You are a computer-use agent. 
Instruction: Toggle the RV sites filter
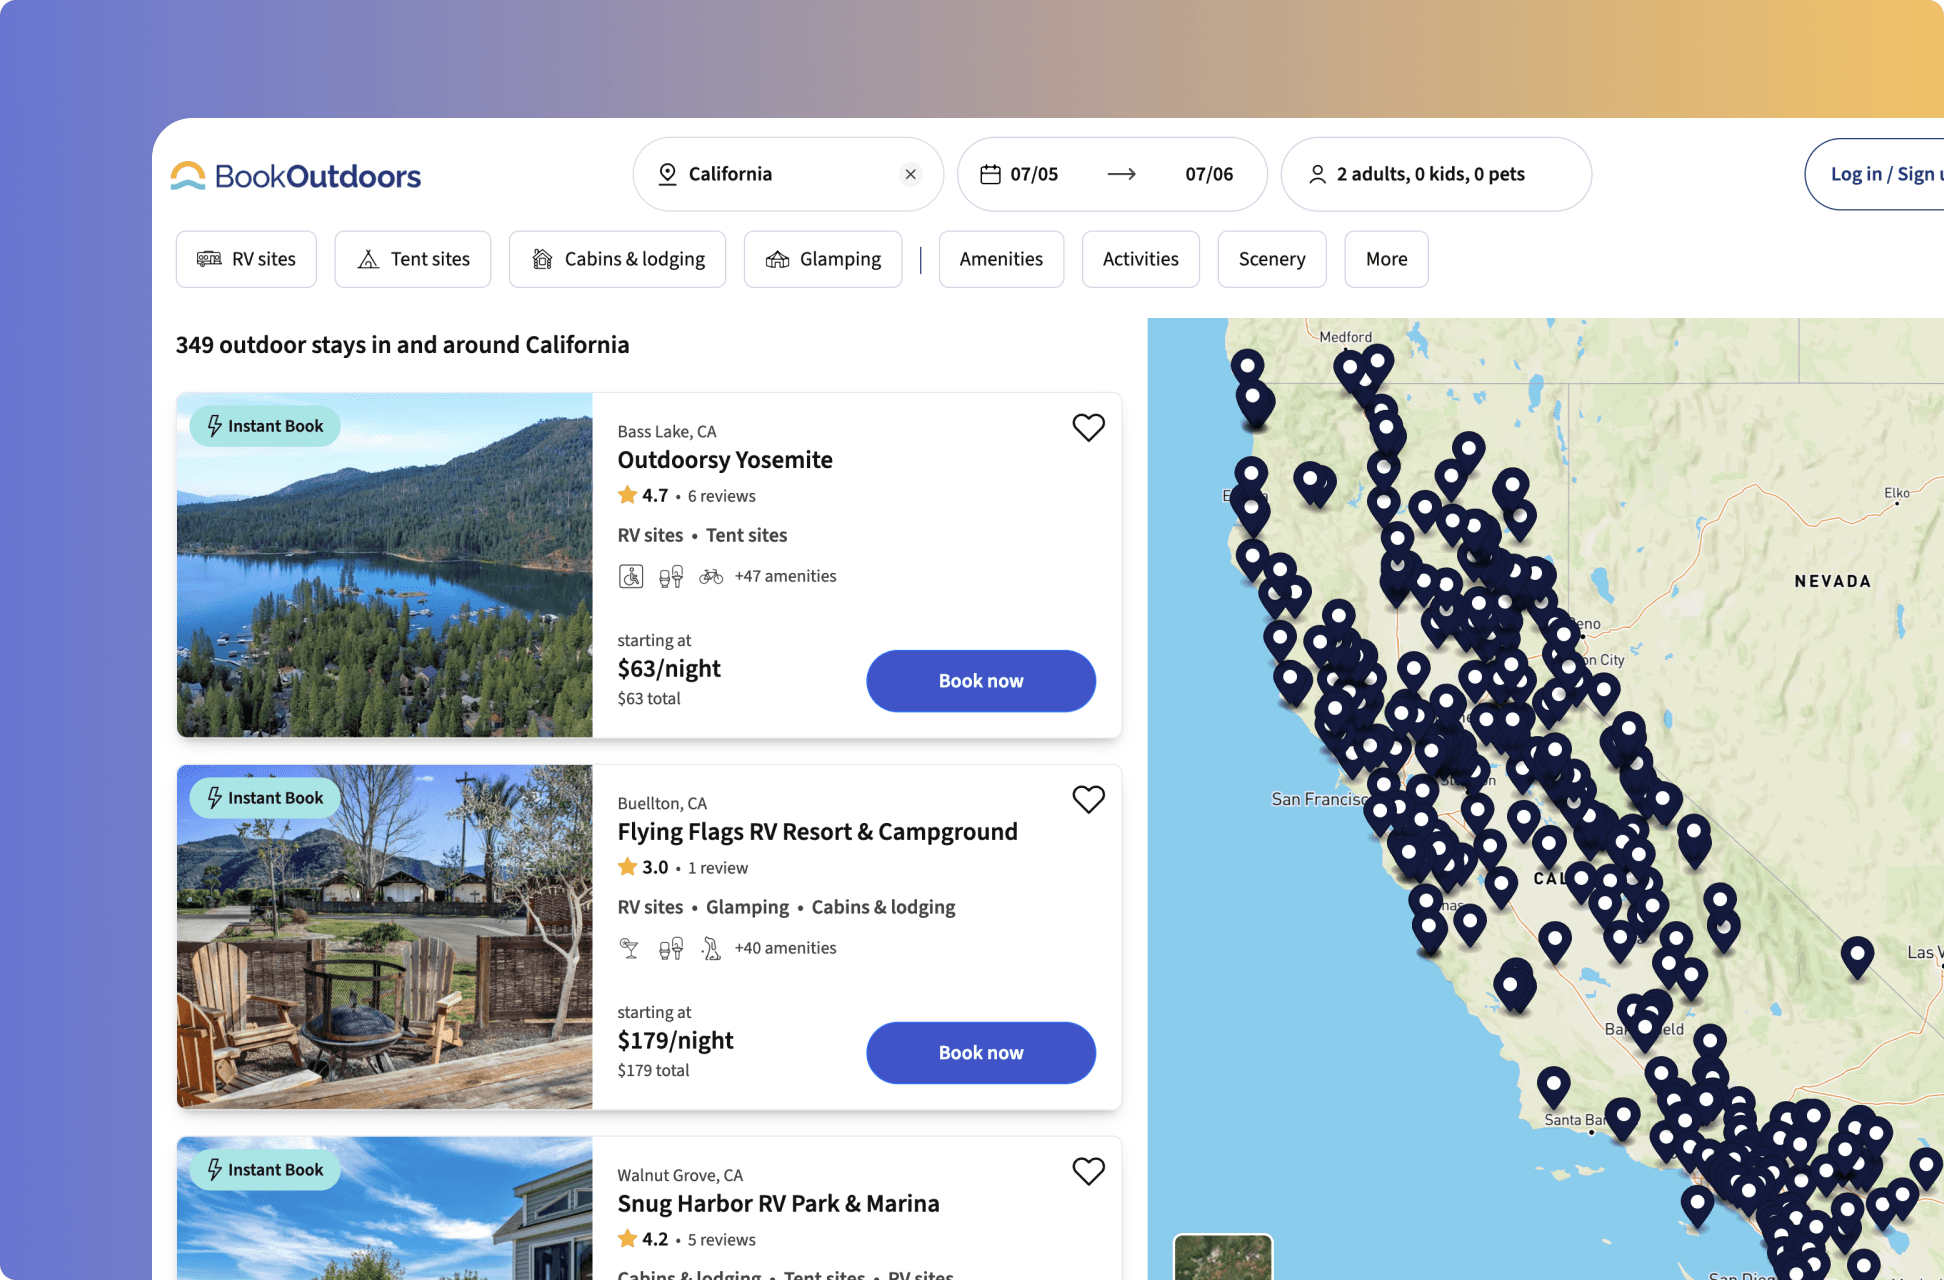[x=246, y=259]
